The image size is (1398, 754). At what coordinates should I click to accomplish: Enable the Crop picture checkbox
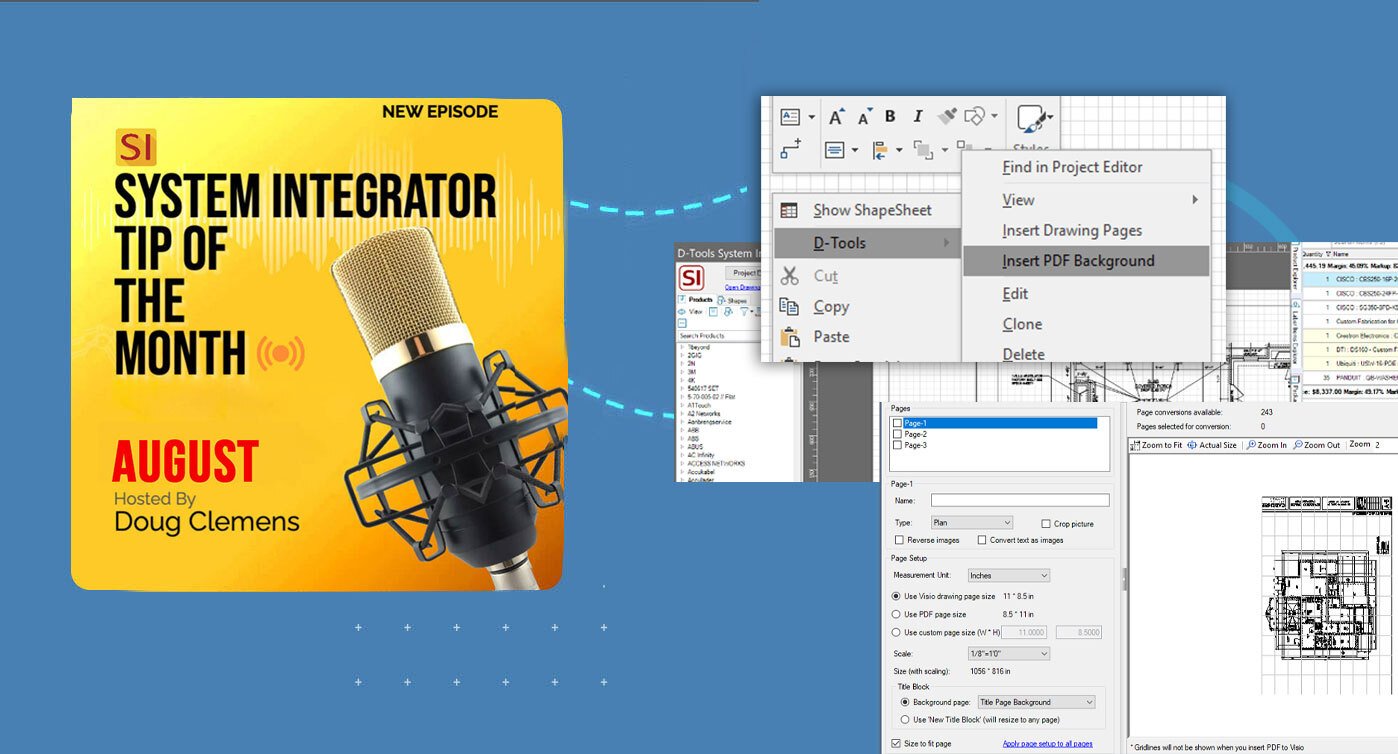click(x=1045, y=523)
